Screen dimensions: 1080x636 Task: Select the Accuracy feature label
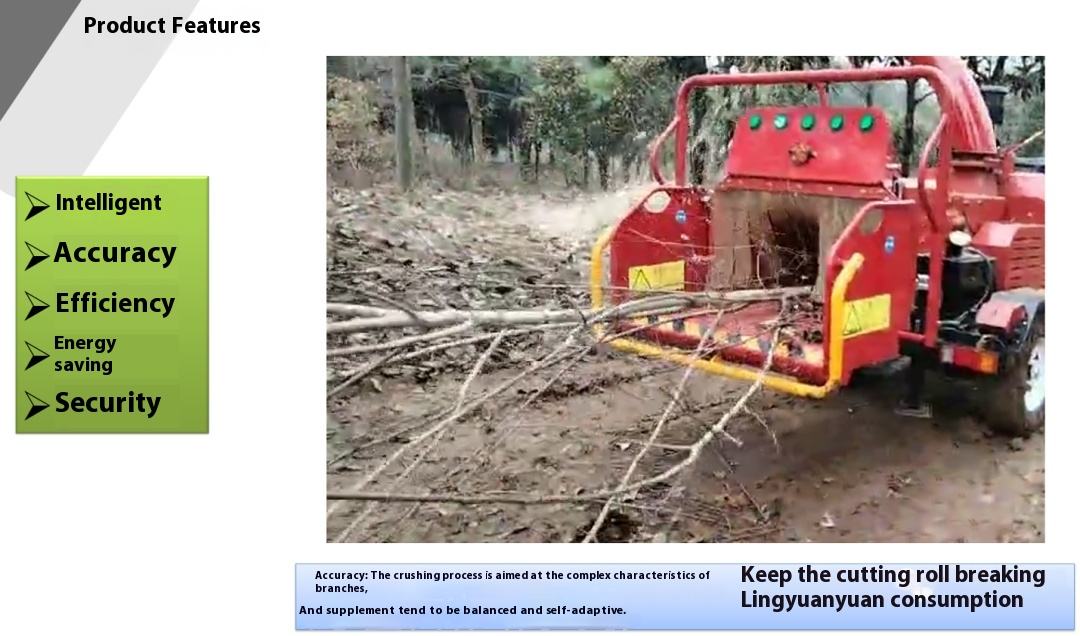point(115,253)
